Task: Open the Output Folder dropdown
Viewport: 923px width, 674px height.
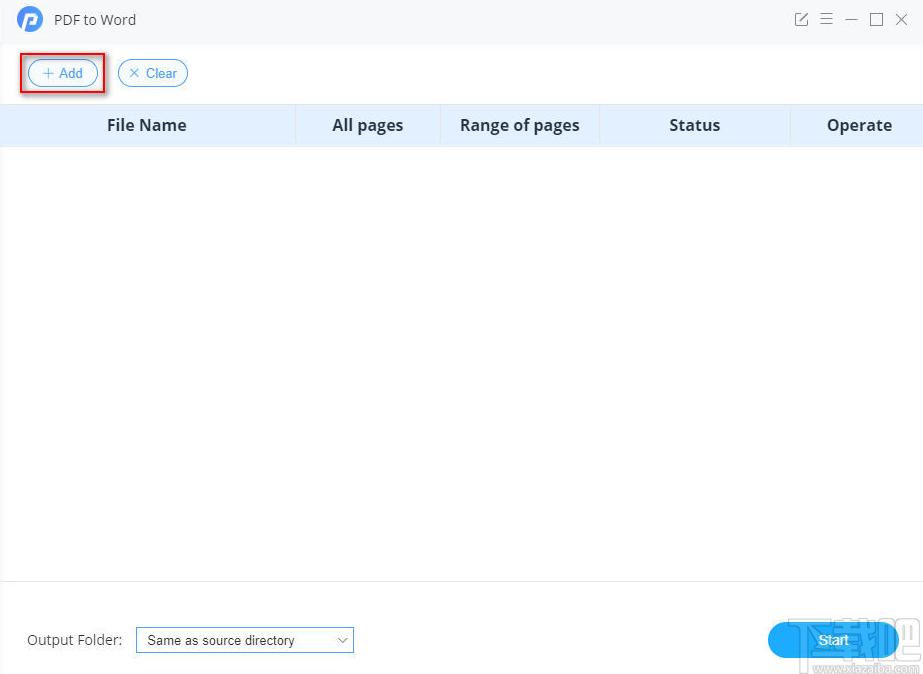Action: tap(245, 640)
